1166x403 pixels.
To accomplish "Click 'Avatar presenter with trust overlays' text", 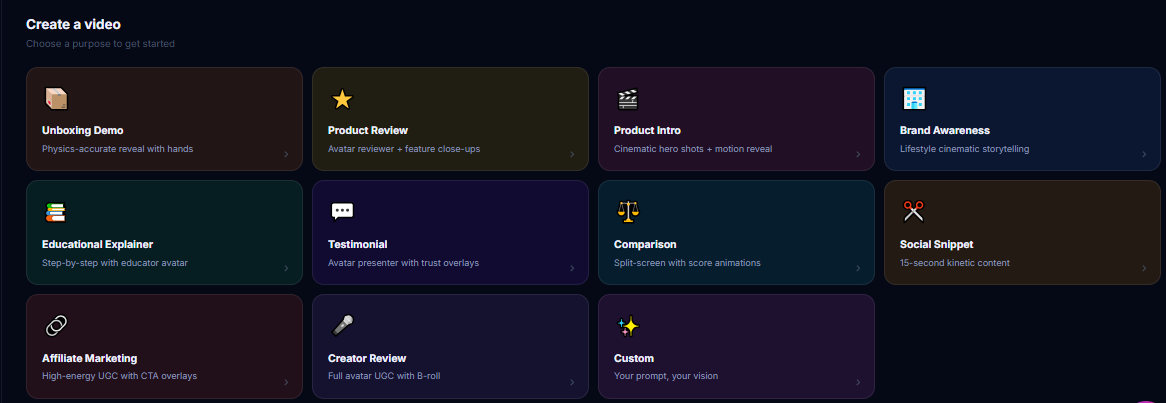I will 403,262.
